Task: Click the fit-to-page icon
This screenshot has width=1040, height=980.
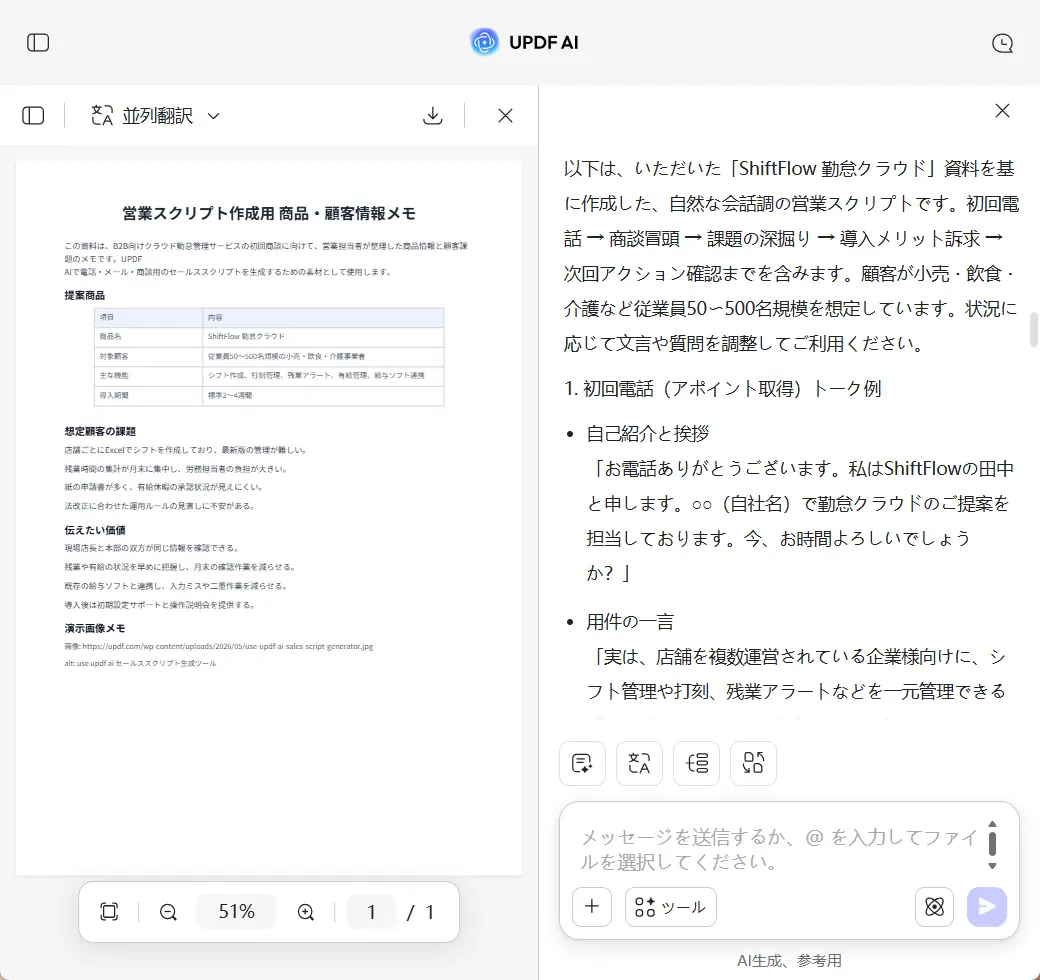Action: (109, 912)
